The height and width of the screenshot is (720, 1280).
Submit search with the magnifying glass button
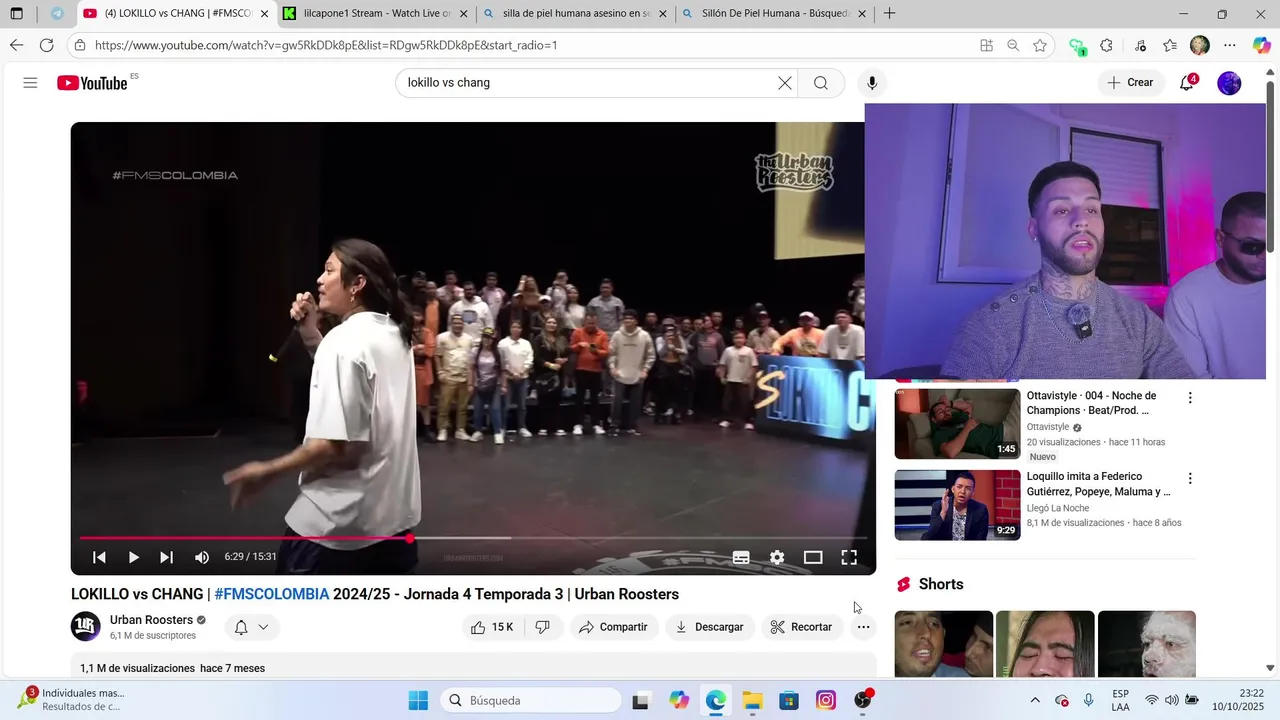coord(821,83)
